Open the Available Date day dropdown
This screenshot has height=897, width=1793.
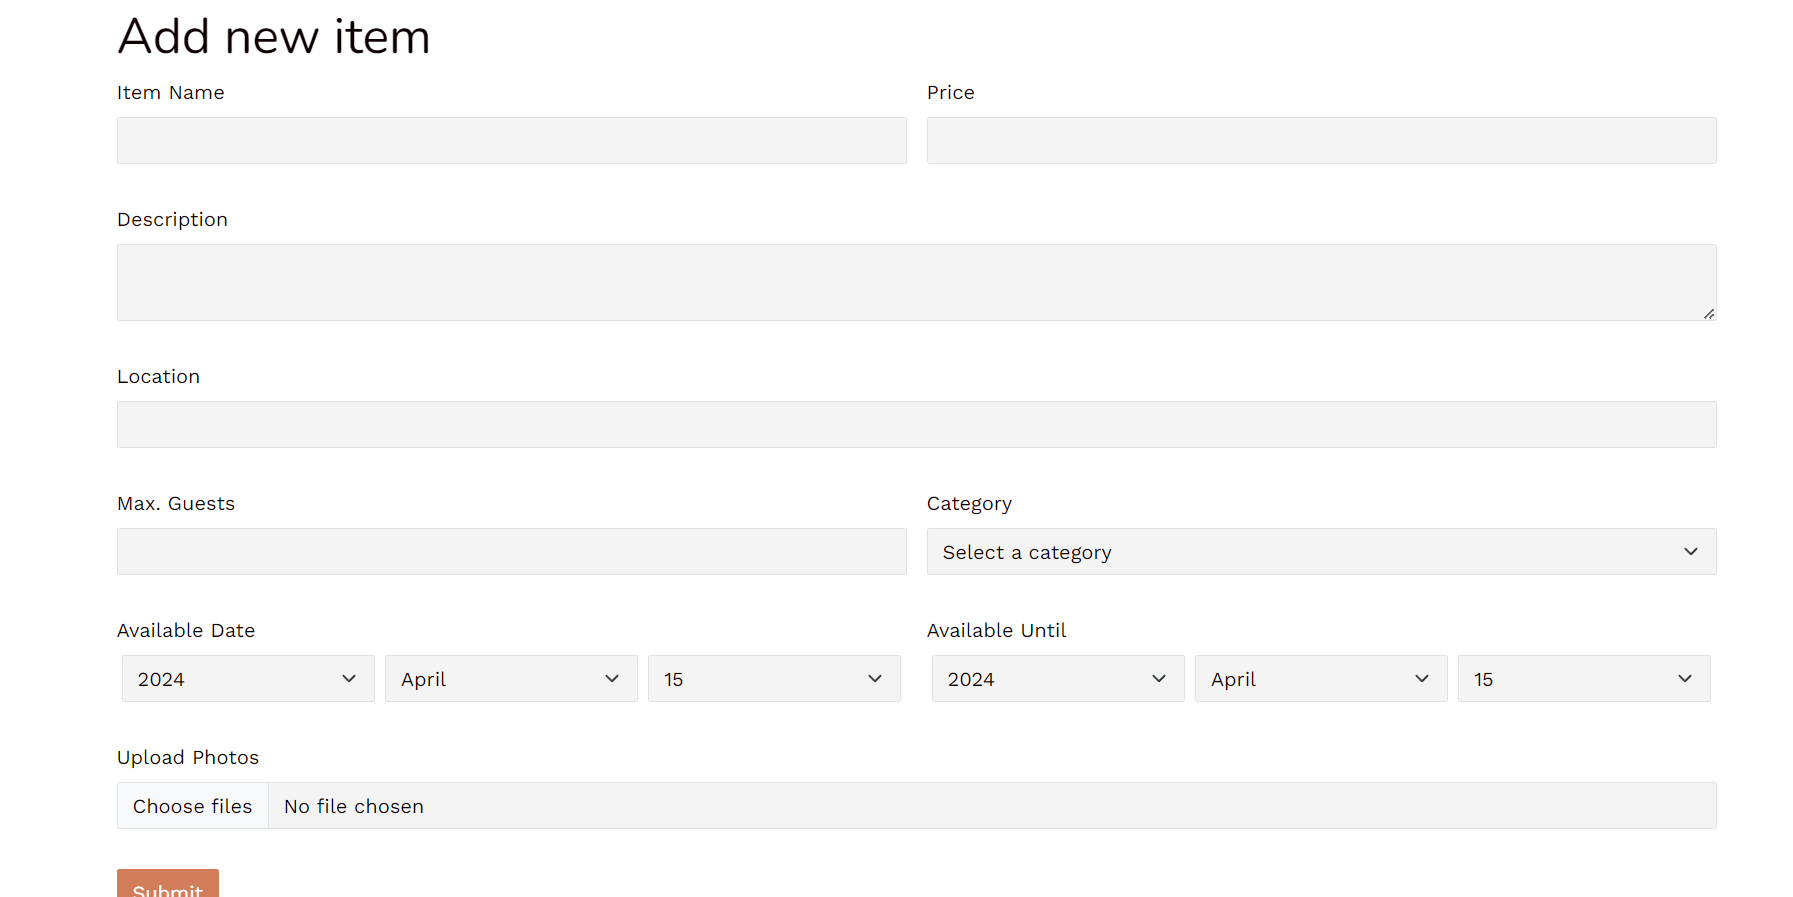coord(774,679)
